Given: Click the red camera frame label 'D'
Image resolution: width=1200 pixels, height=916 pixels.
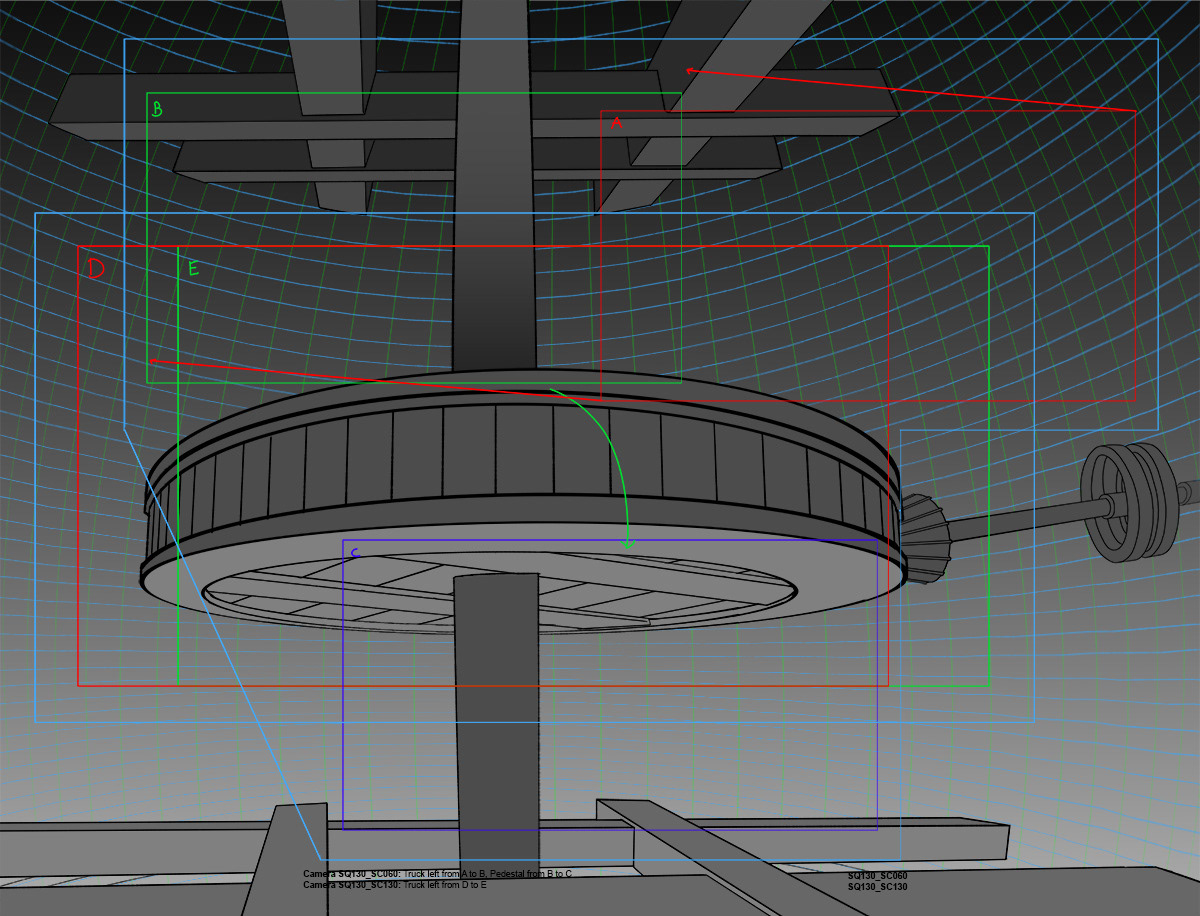Looking at the screenshot, I should [x=96, y=268].
